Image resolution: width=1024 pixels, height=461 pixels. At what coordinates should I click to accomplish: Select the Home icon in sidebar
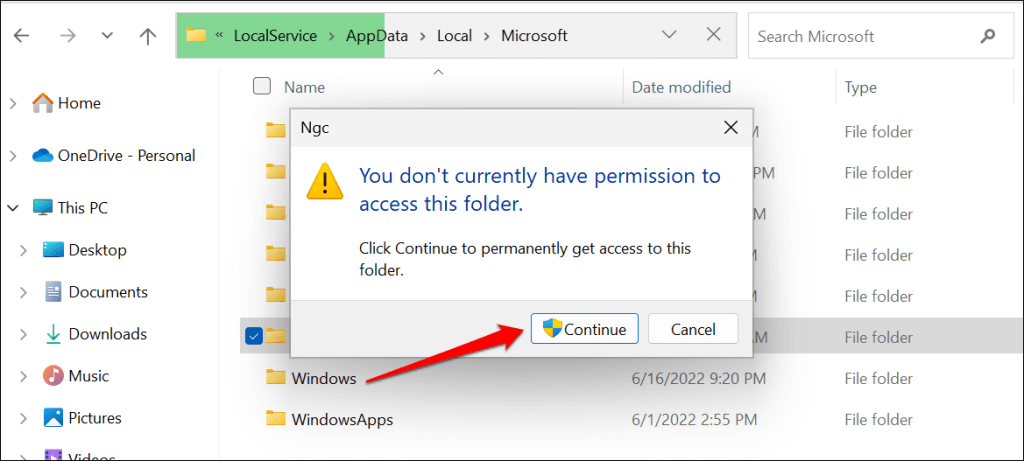pos(43,103)
